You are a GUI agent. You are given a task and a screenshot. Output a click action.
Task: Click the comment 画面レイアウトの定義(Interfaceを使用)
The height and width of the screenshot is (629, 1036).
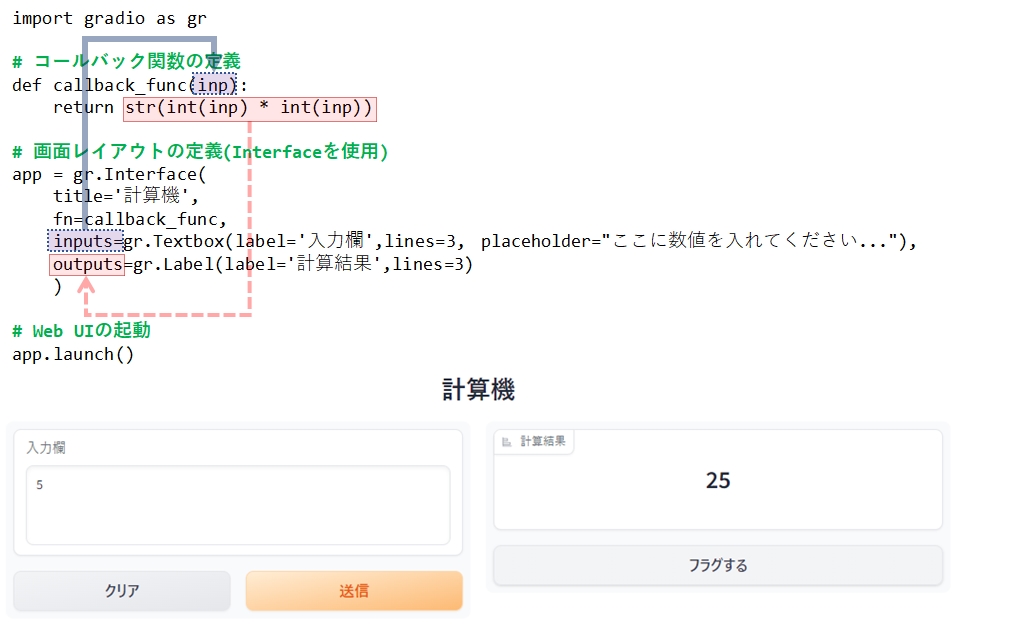tap(198, 152)
